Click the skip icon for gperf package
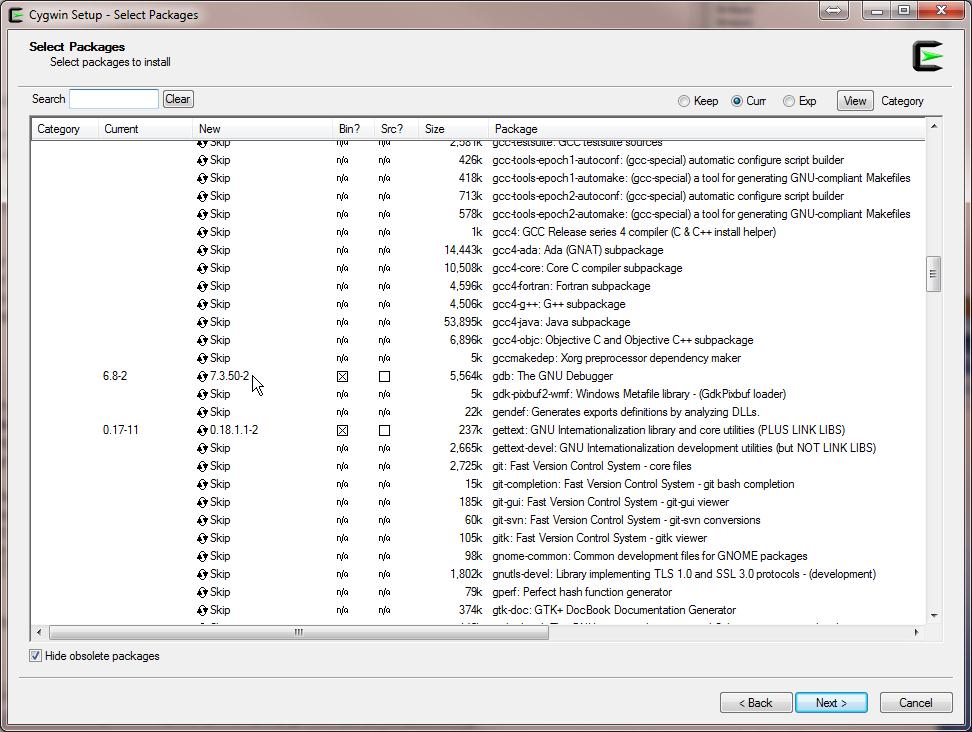Image resolution: width=972 pixels, height=732 pixels. point(202,592)
